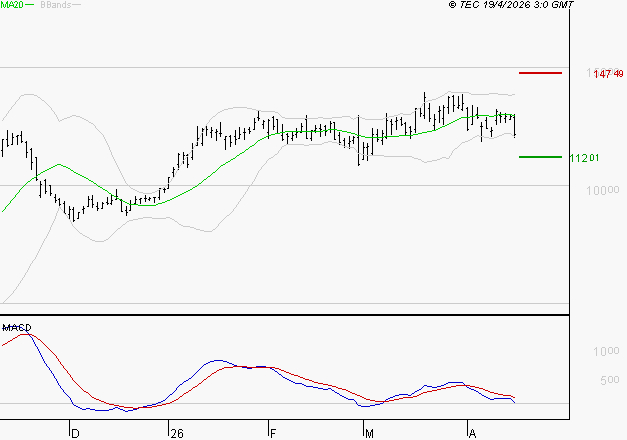Screen dimensions: 627x440
Task: Click the MACD 500 scale label
Action: [610, 380]
